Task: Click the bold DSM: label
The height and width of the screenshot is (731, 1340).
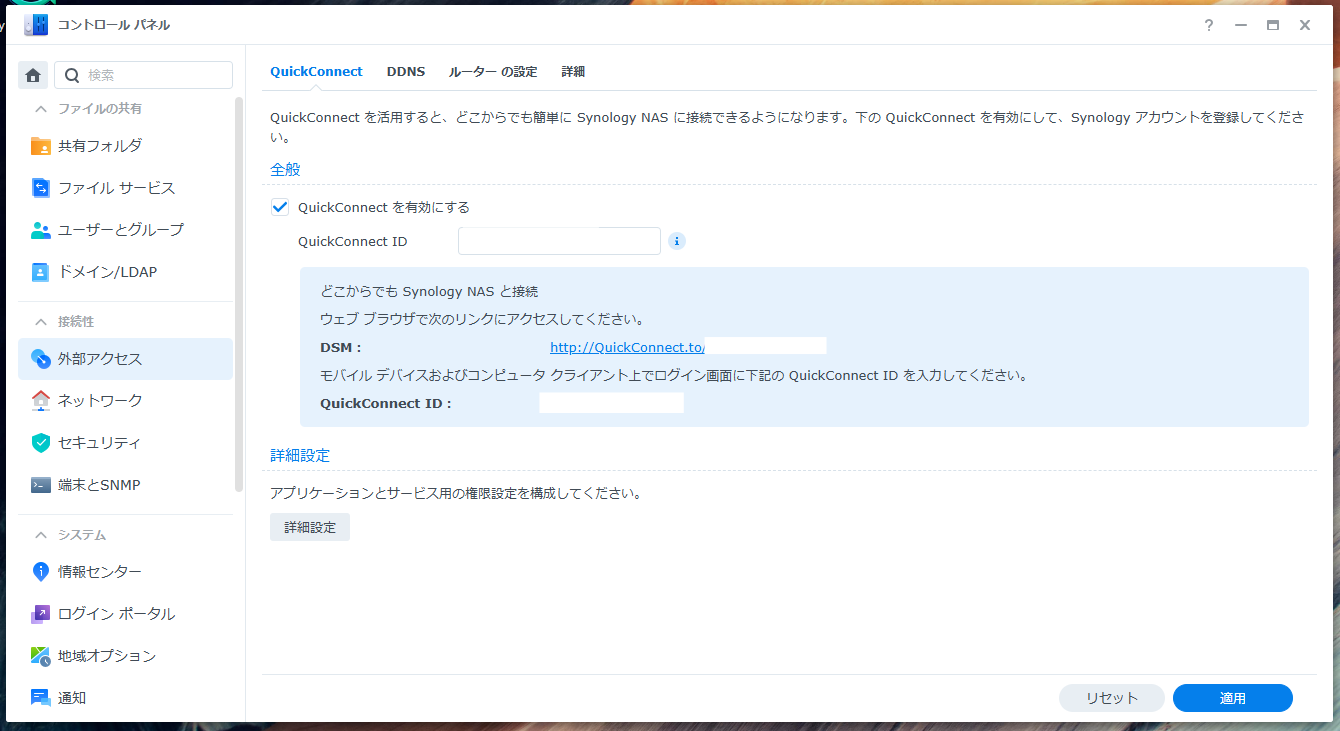Action: [x=340, y=347]
